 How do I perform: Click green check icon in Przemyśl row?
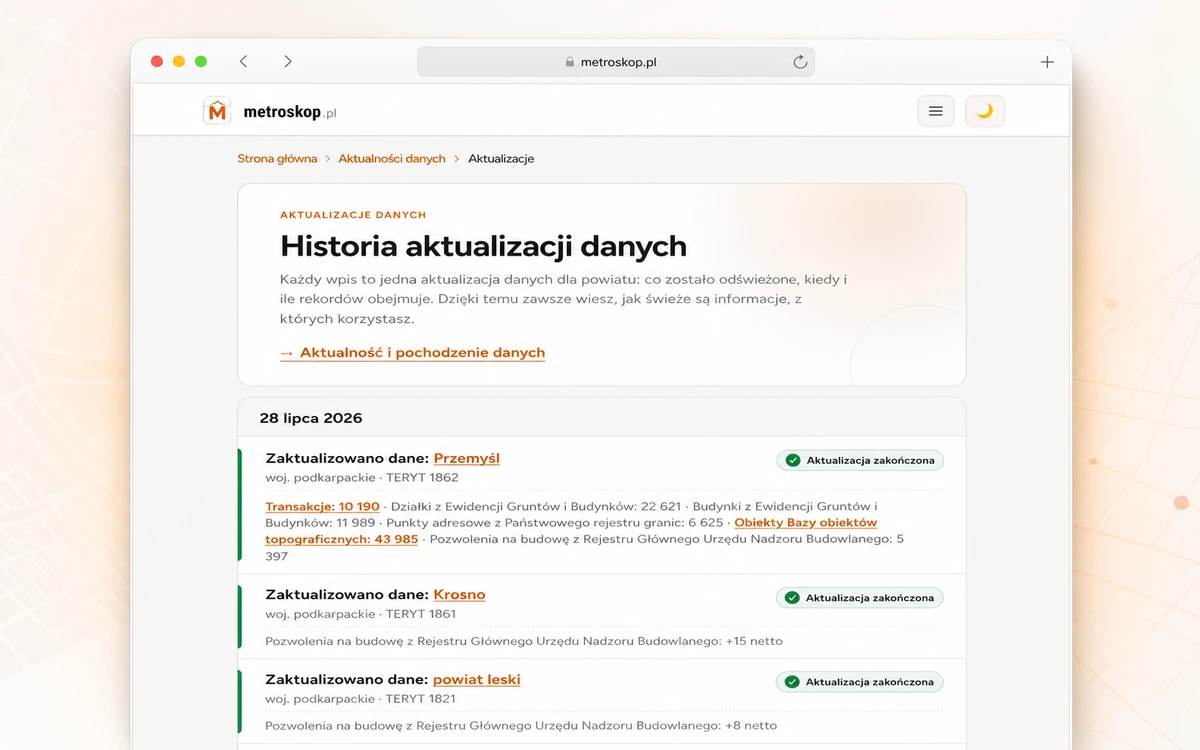tap(793, 461)
